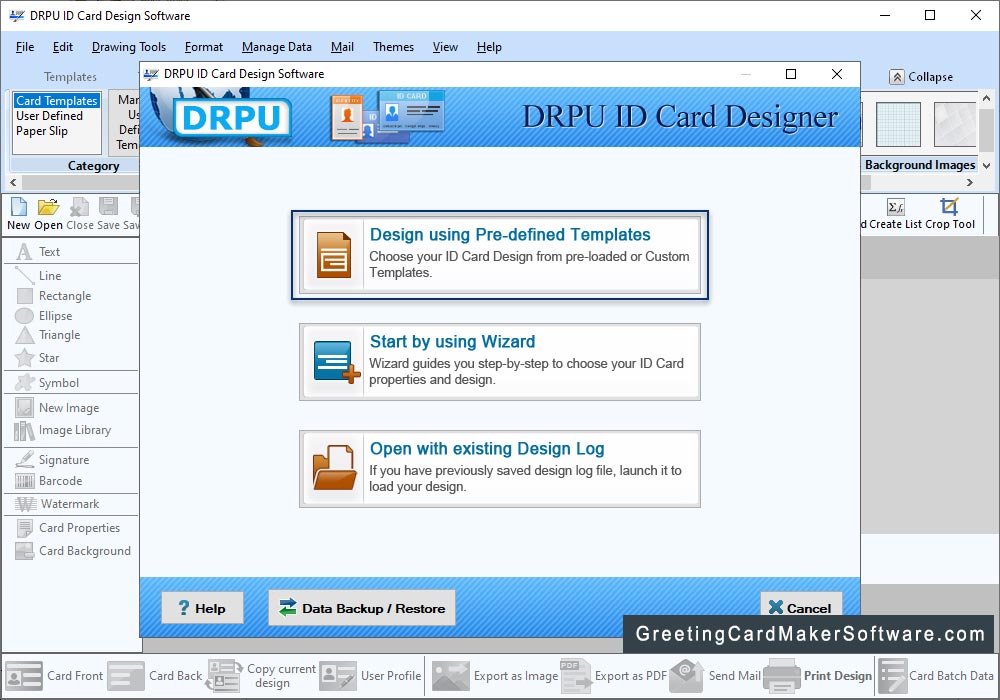The height and width of the screenshot is (700, 1000).
Task: Open Card Batch Data
Action: [x=936, y=676]
